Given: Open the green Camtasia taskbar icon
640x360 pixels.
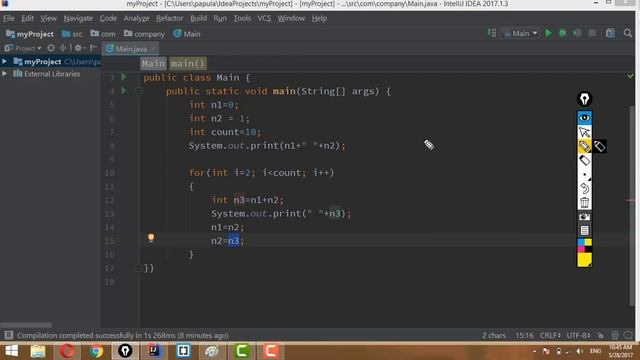Looking at the screenshot, I should tap(241, 351).
